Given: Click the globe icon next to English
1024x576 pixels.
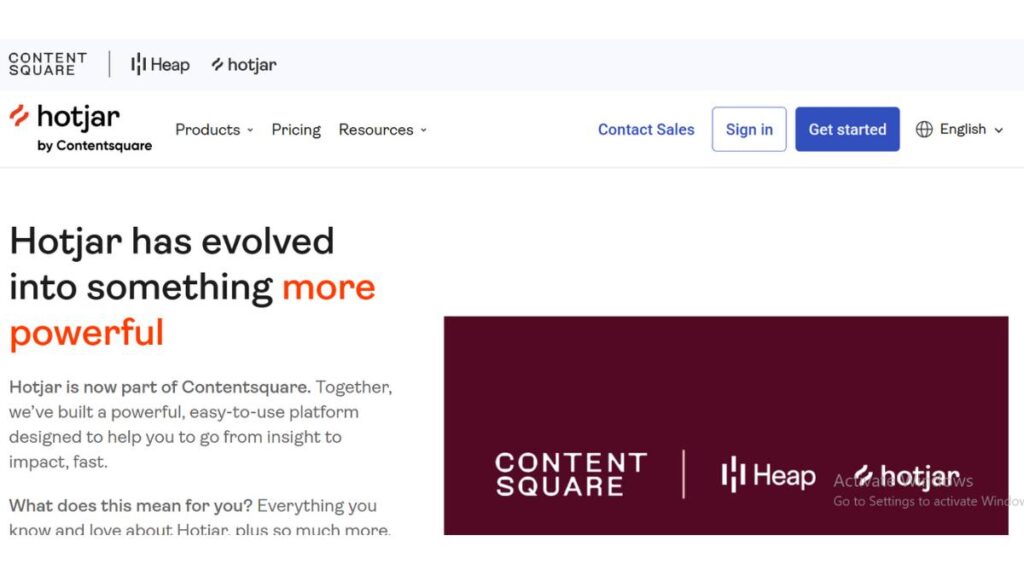Looking at the screenshot, I should (925, 129).
